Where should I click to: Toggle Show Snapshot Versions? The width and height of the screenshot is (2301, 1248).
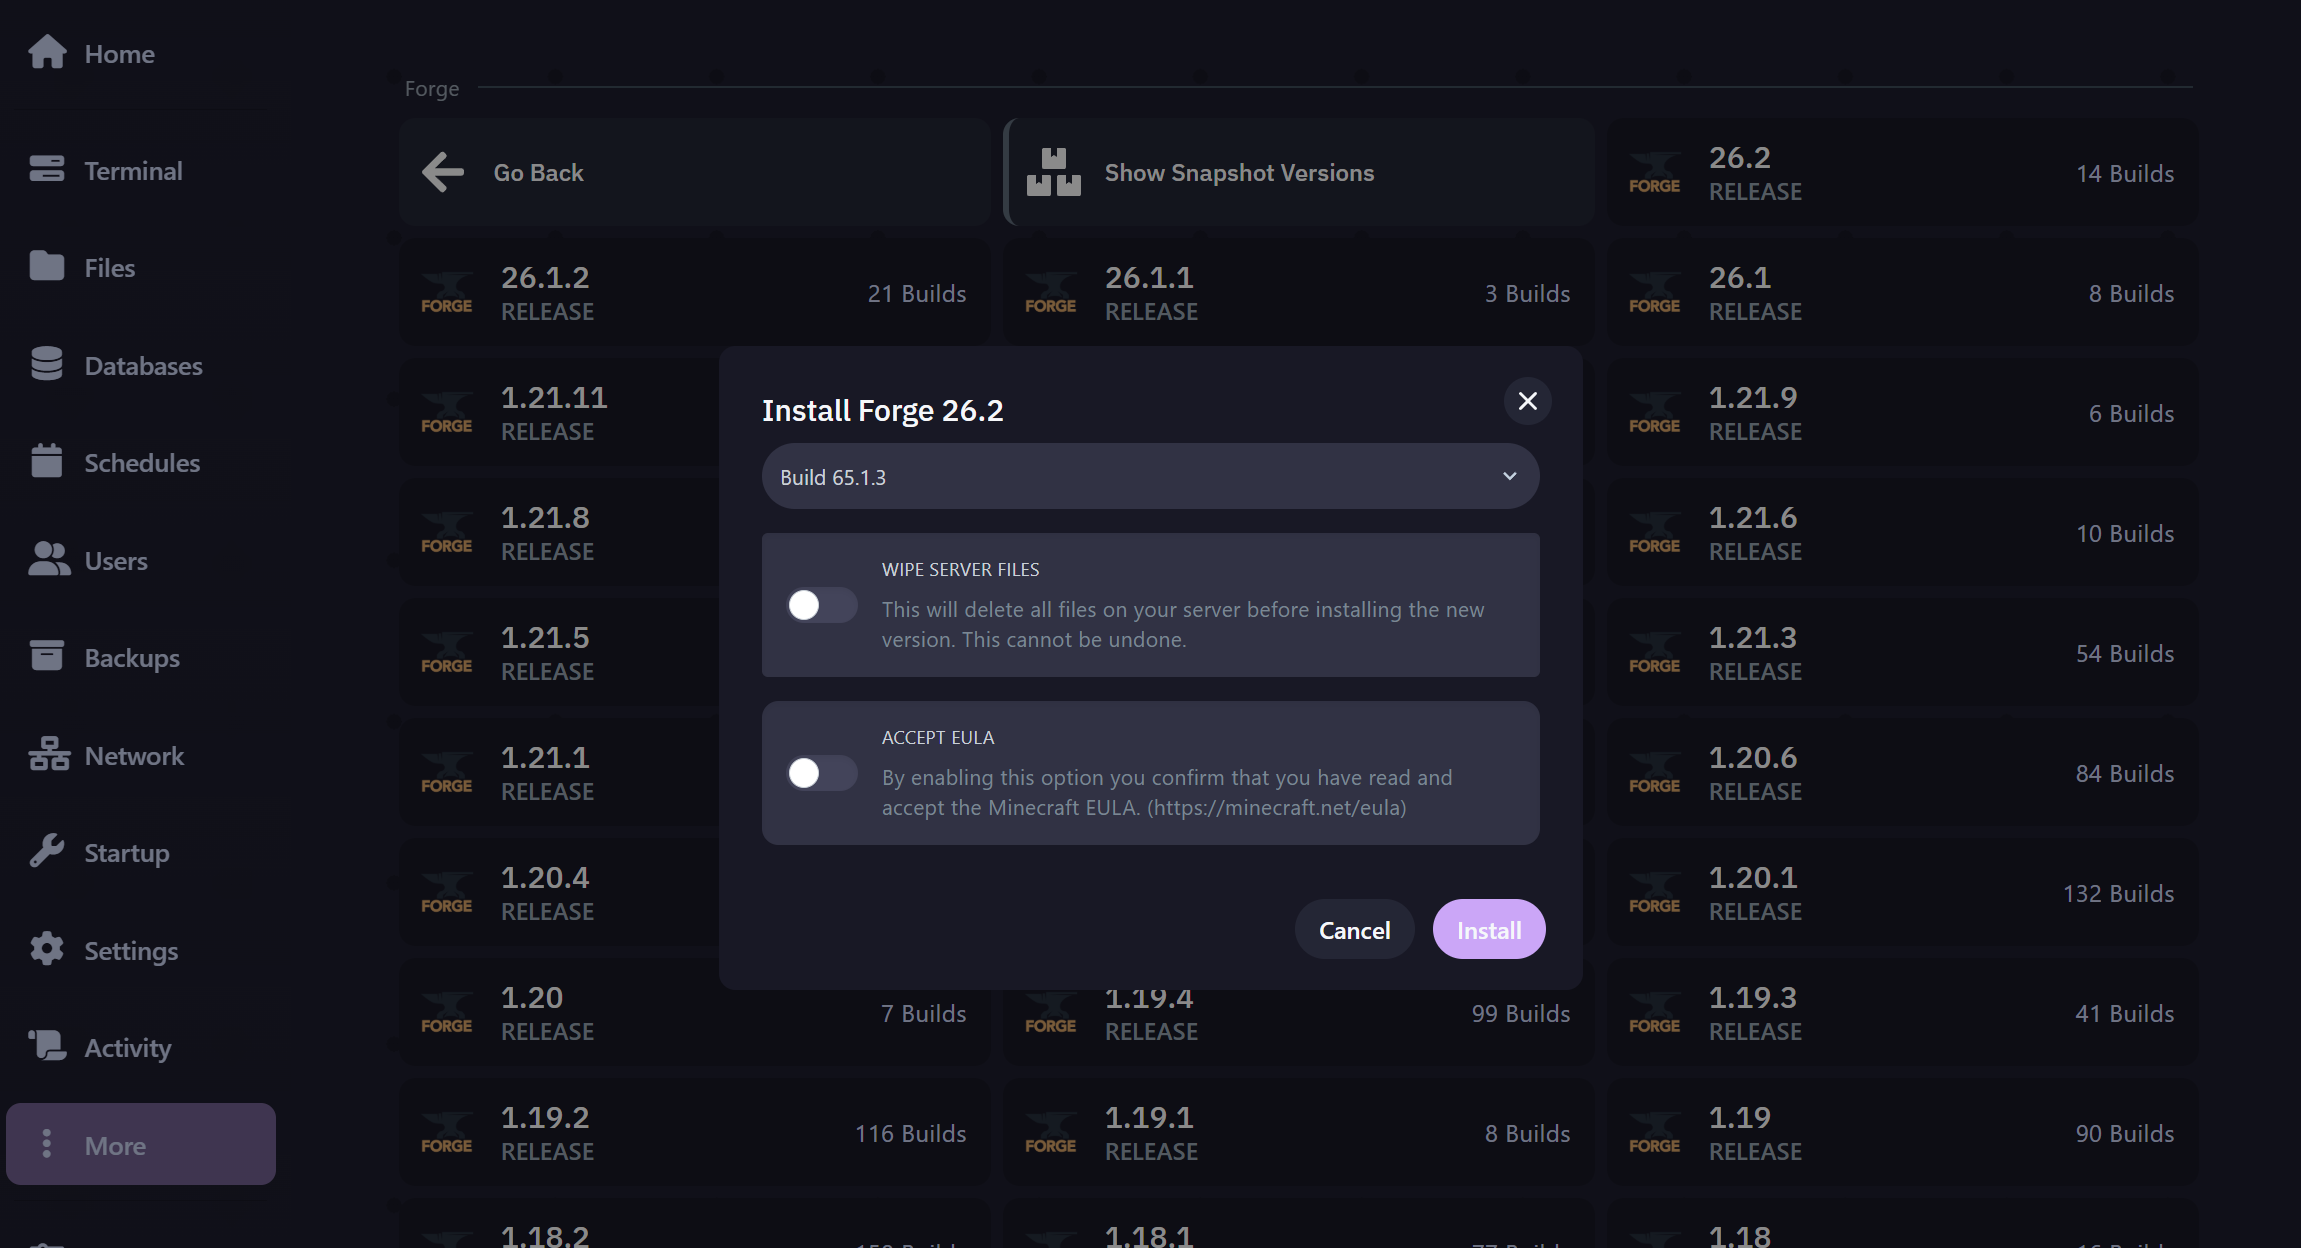[x=1299, y=172]
